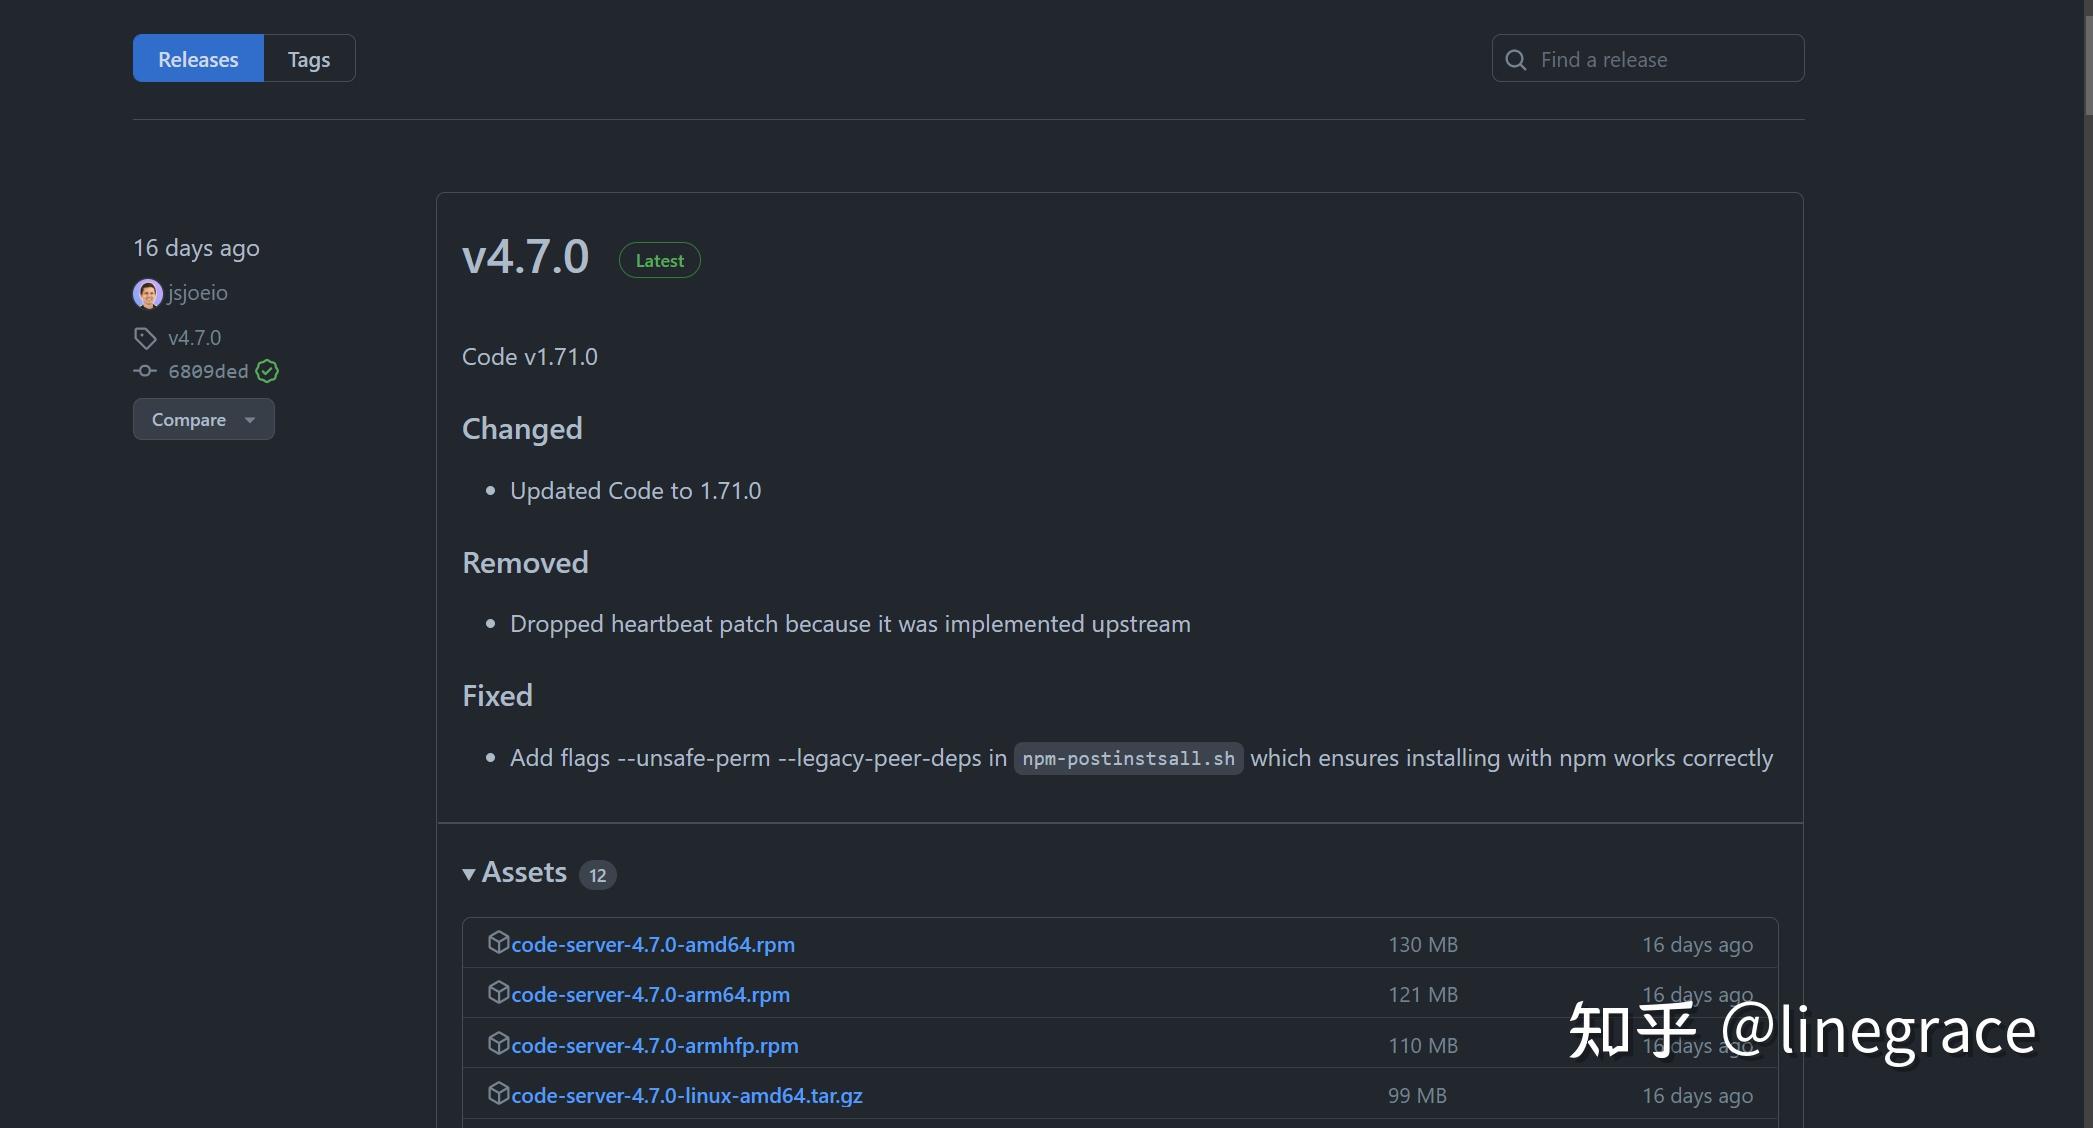2093x1128 pixels.
Task: Click the commit icon beside 6809ded
Action: click(x=145, y=371)
